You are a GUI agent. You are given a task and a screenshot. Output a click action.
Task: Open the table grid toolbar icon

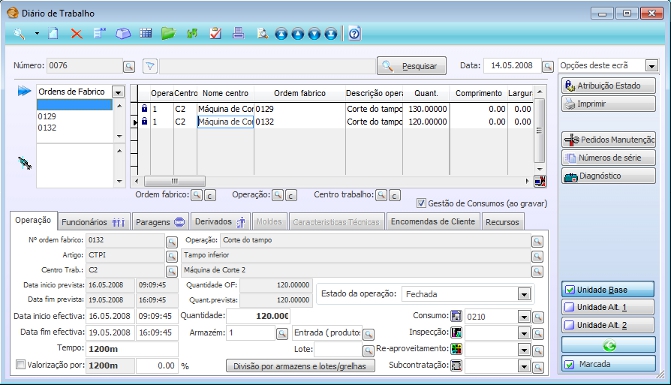coord(146,33)
